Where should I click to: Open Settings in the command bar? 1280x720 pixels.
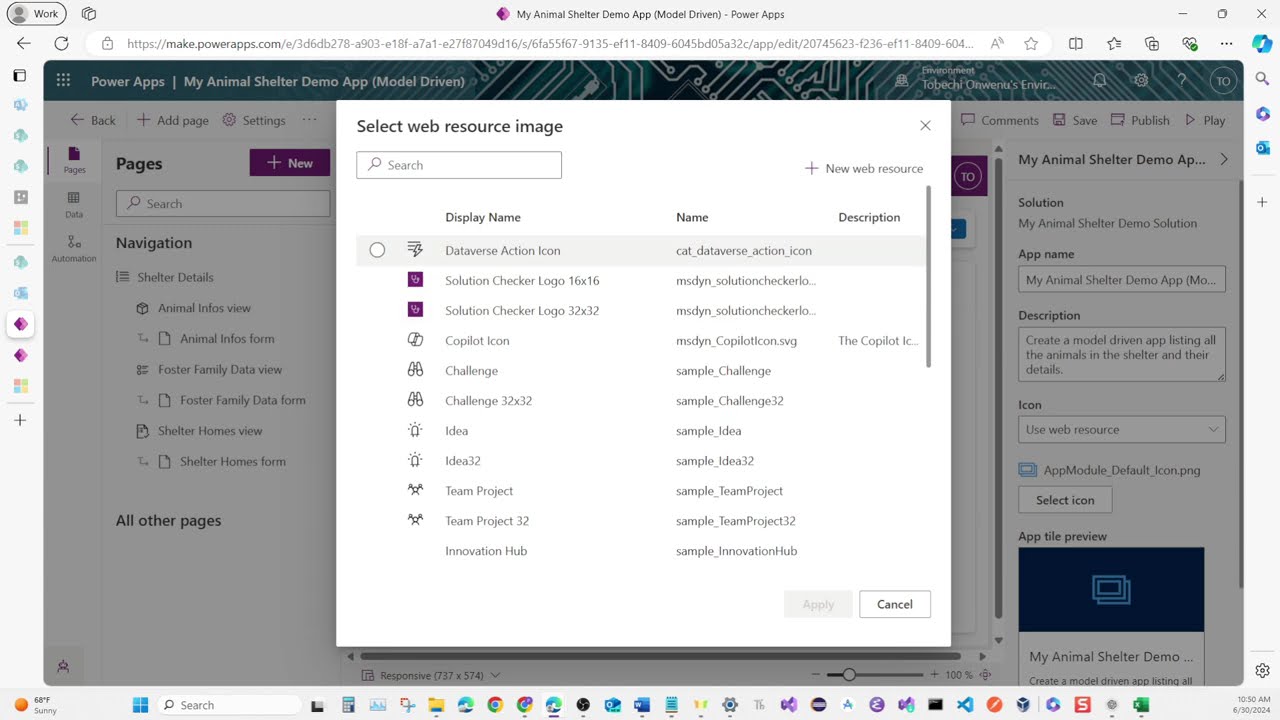coord(254,120)
